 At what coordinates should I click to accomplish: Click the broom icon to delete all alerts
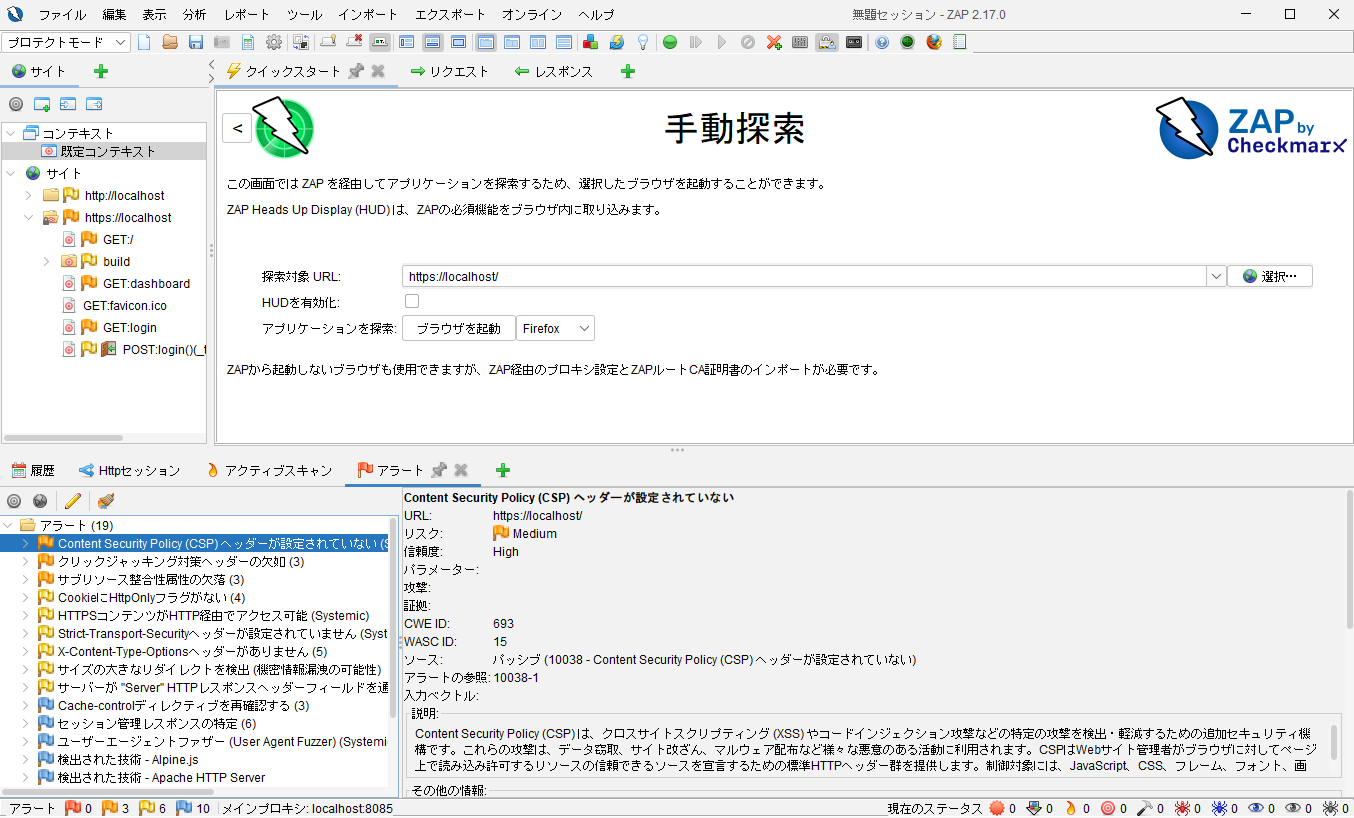pos(106,501)
